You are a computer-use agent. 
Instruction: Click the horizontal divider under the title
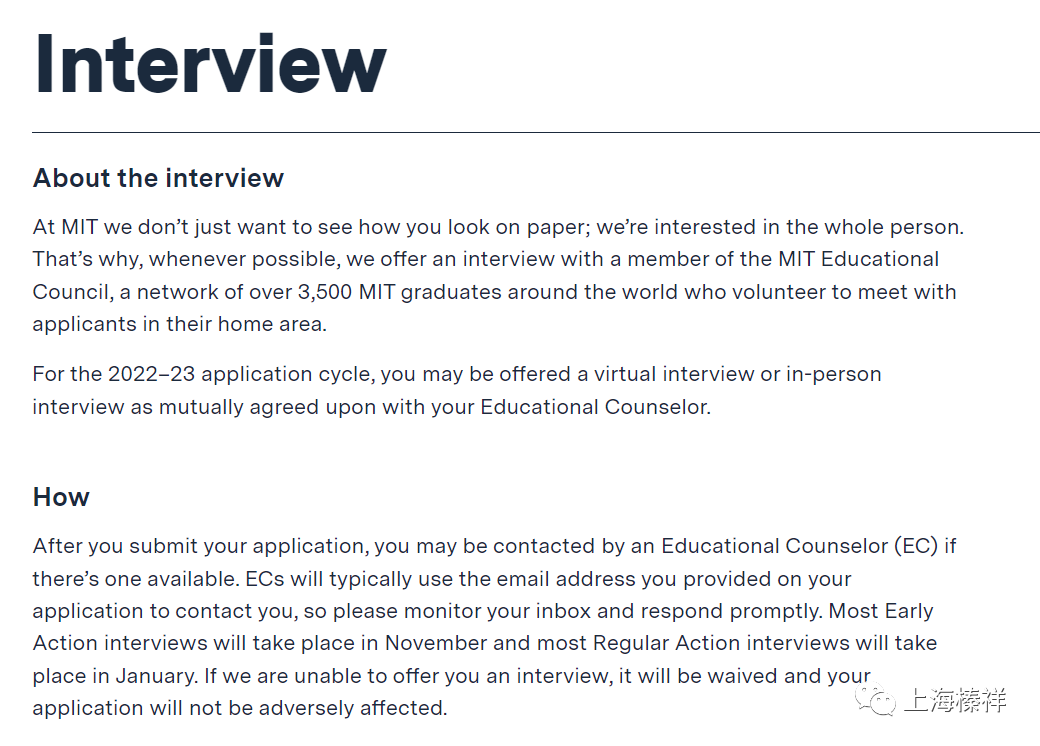pos(536,133)
